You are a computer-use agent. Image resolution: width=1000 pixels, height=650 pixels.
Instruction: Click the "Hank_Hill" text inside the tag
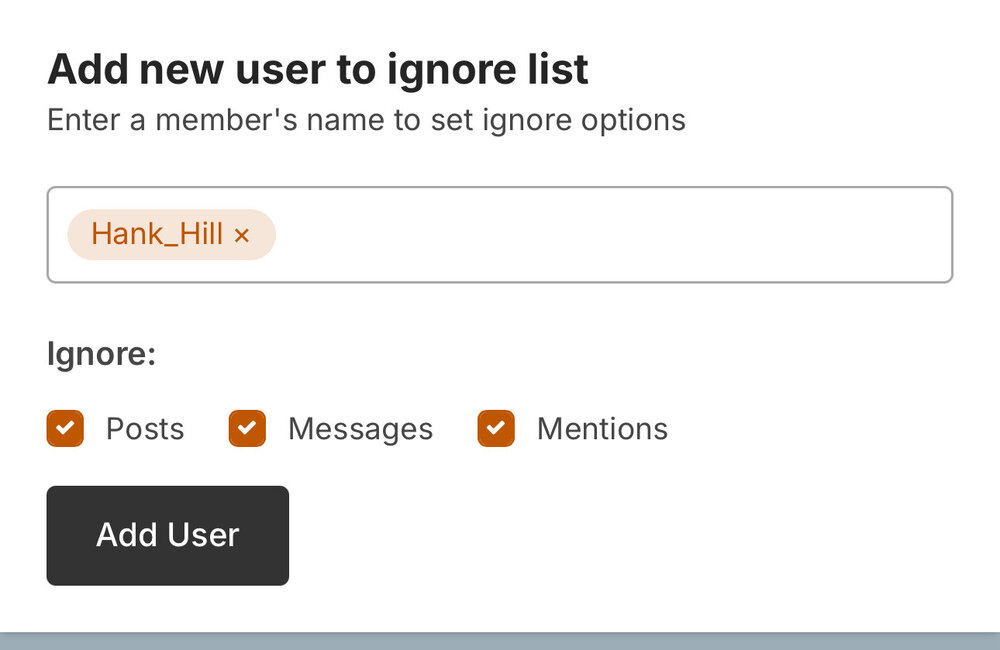[157, 235]
